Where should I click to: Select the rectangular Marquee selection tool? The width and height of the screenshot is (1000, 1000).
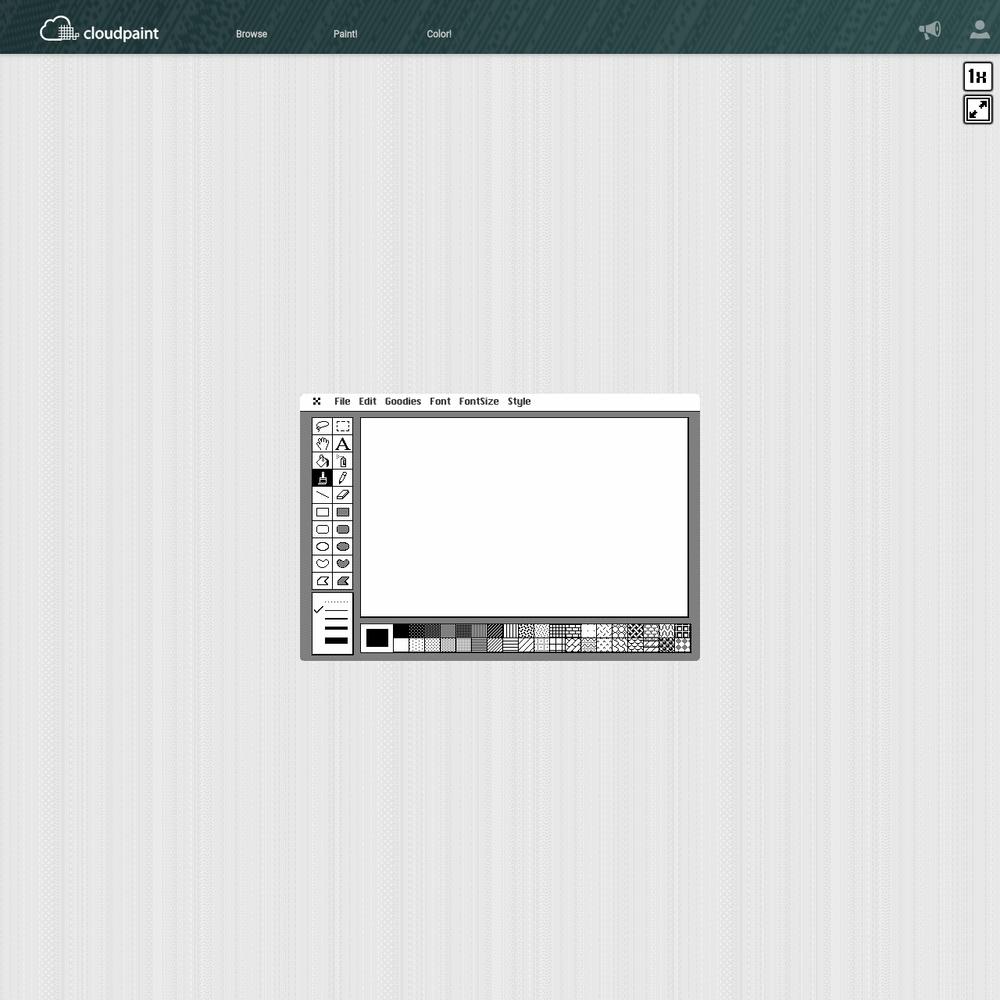click(342, 426)
